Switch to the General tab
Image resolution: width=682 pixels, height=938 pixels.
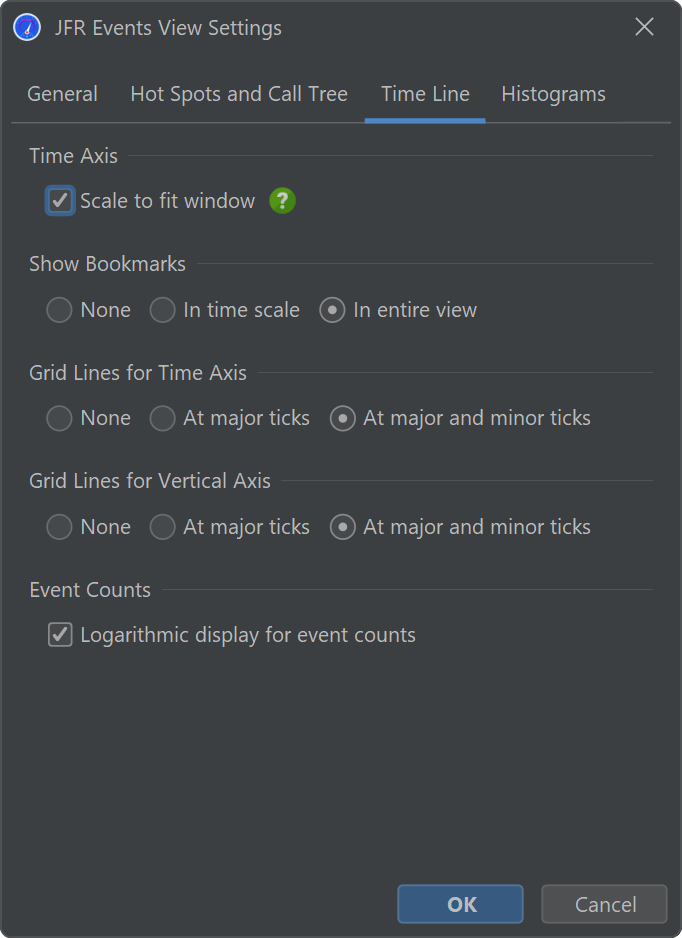click(62, 94)
